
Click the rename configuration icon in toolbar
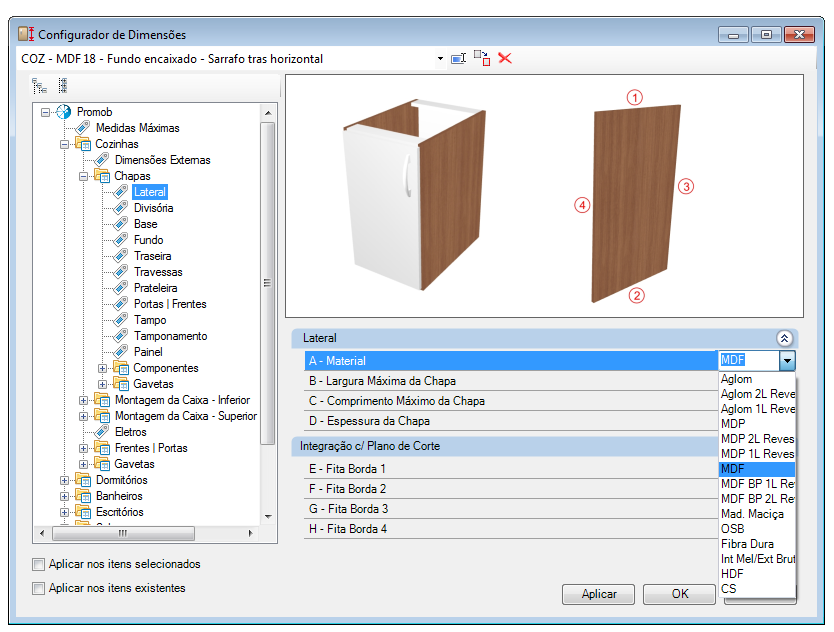pyautogui.click(x=458, y=59)
